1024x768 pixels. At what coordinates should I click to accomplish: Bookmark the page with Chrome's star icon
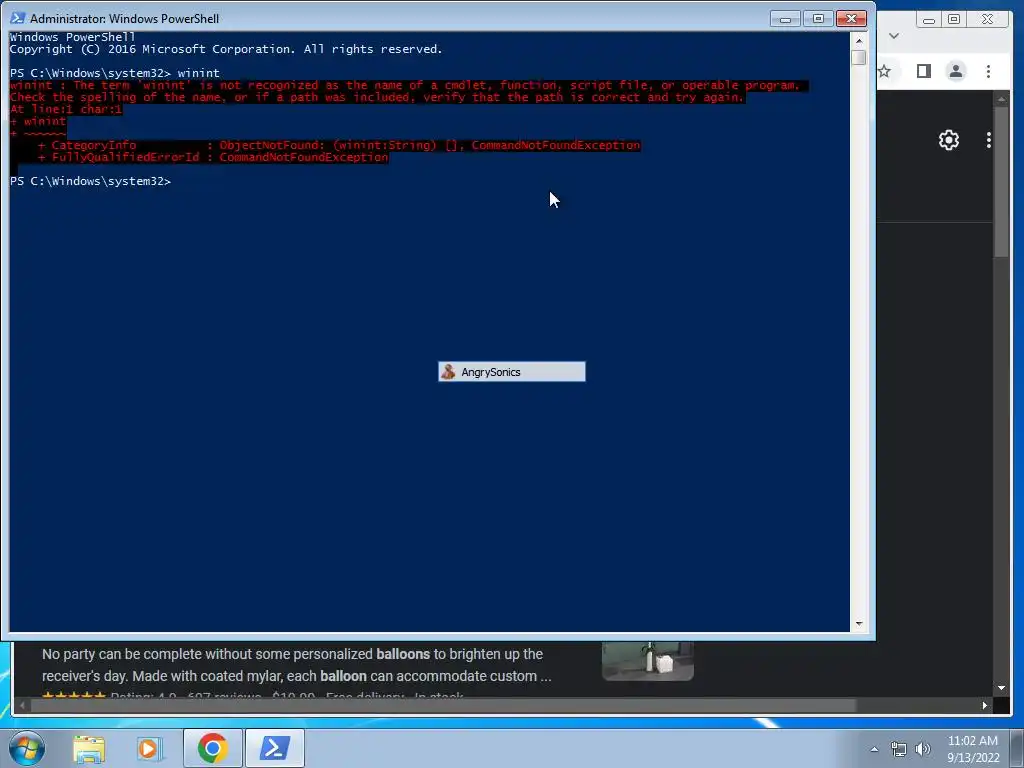coord(884,71)
